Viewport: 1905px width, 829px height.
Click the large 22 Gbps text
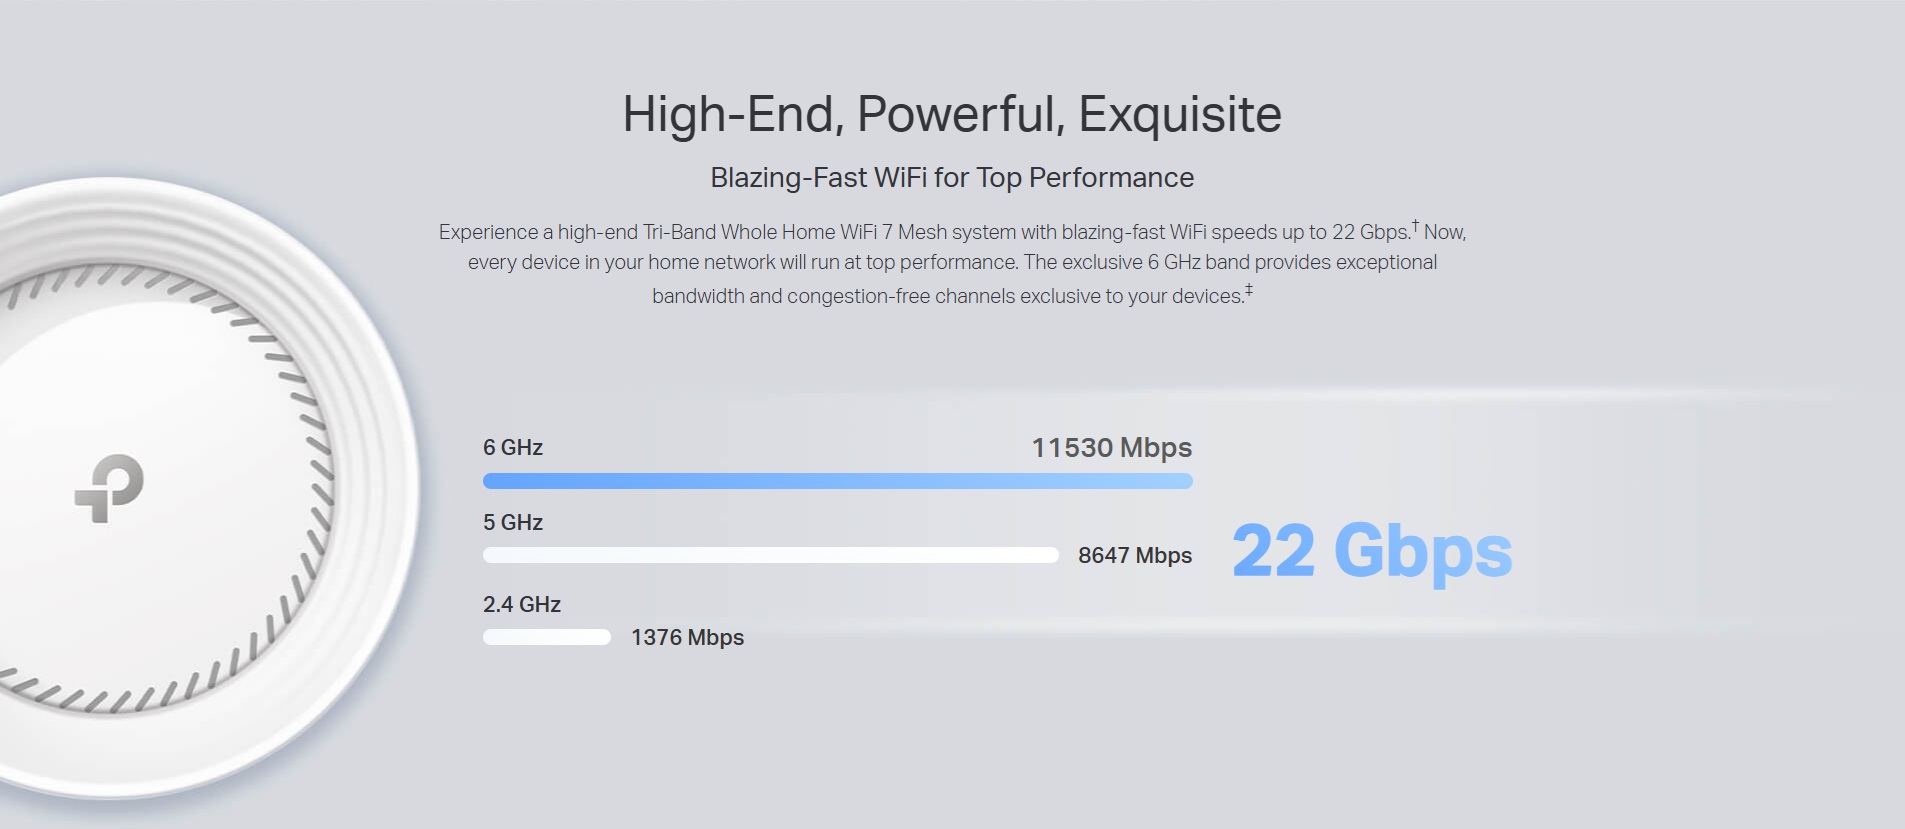[x=1372, y=551]
